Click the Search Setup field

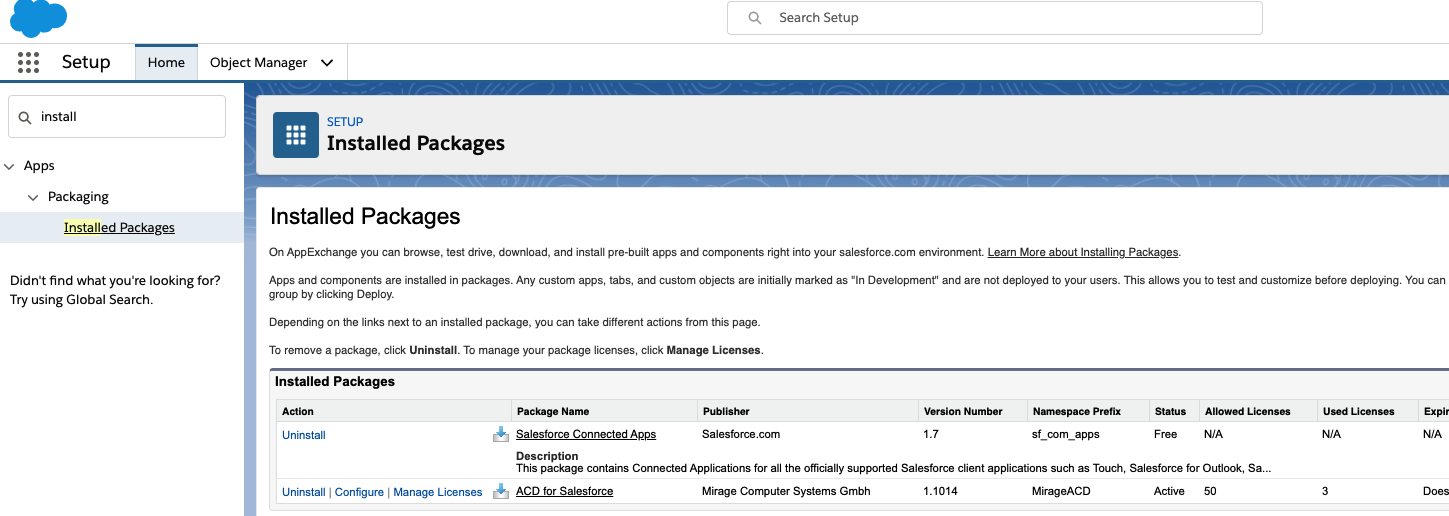pyautogui.click(x=995, y=18)
